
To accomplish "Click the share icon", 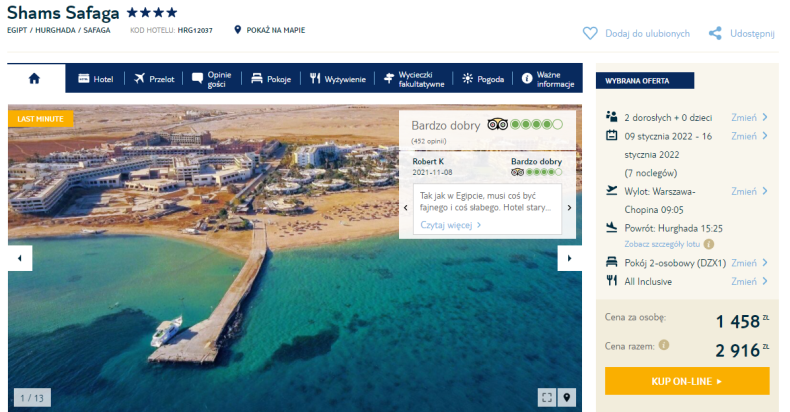I will pyautogui.click(x=715, y=33).
